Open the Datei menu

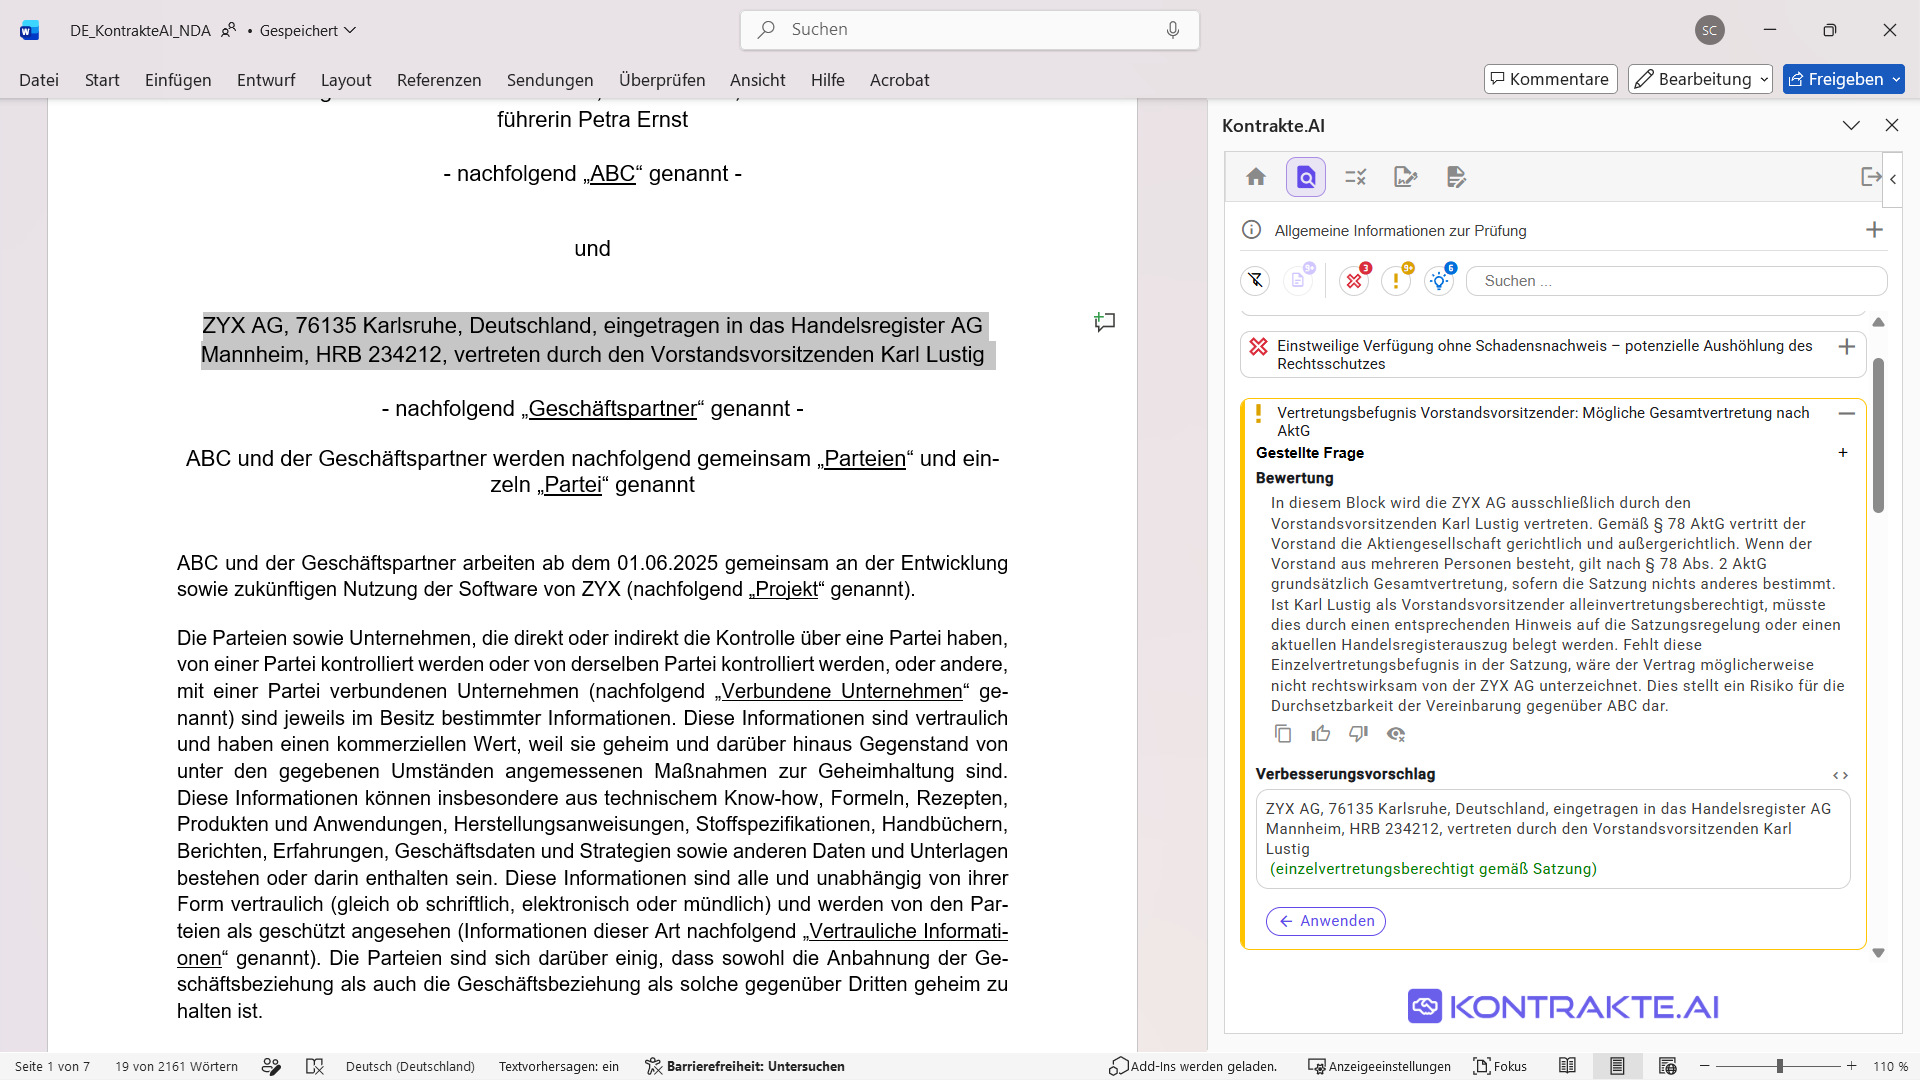pyautogui.click(x=39, y=80)
